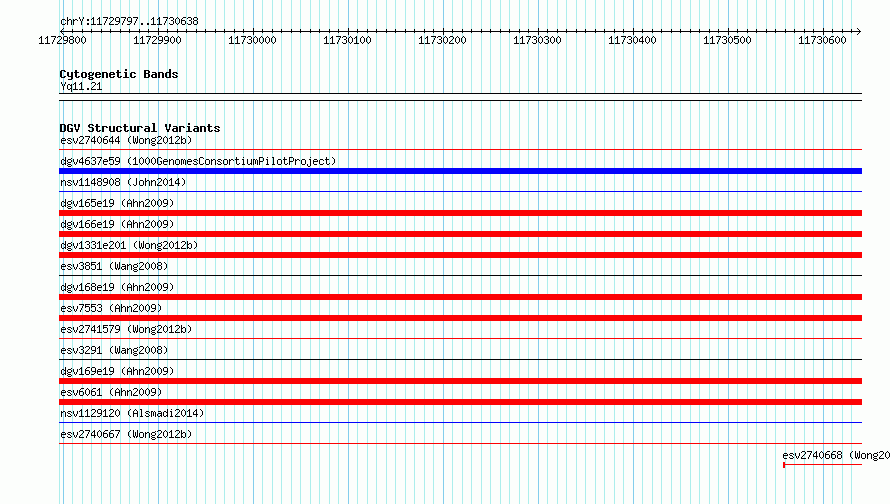Click the esv3291 (Wang2008) label
890x504 pixels.
tap(114, 350)
